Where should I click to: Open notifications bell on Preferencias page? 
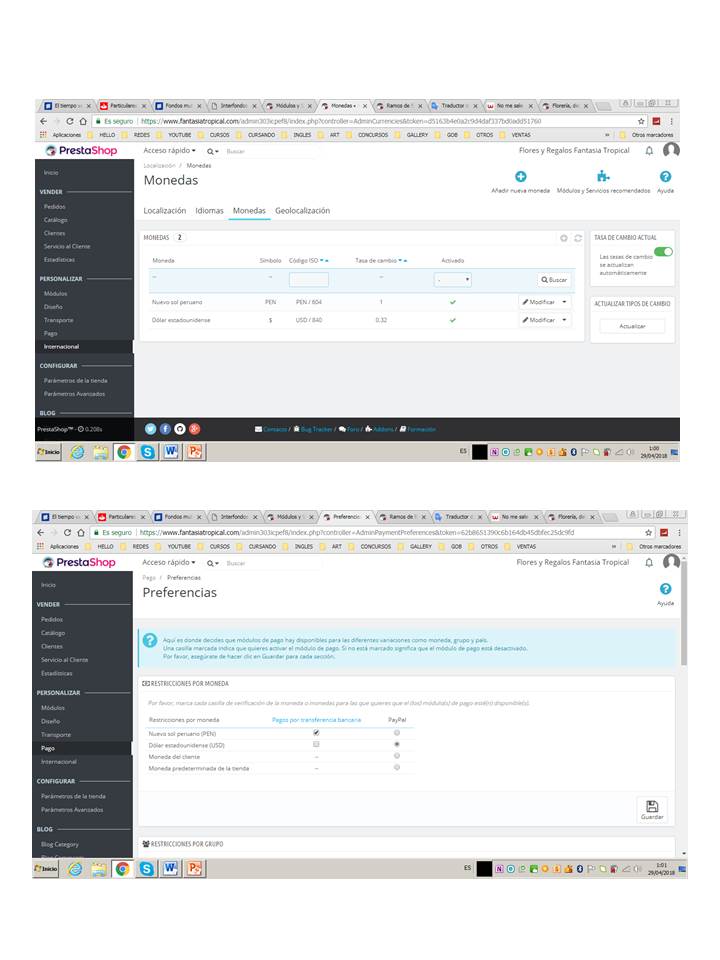pyautogui.click(x=649, y=563)
